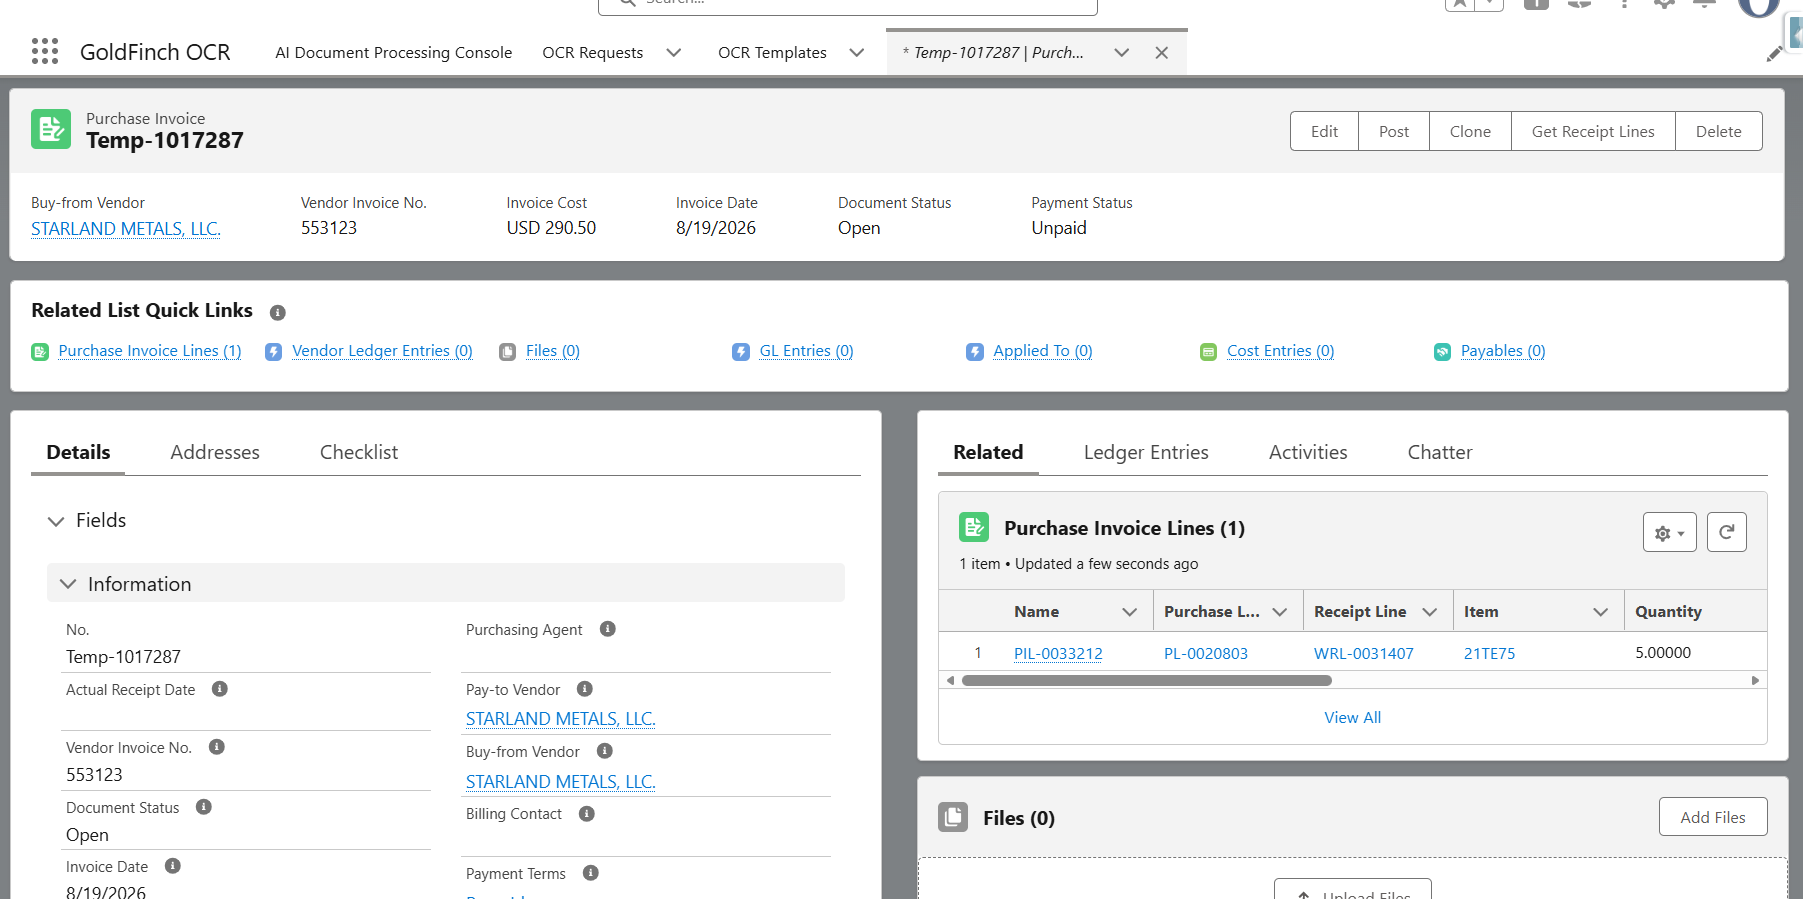
Task: Refresh the Purchase Invoice Lines list
Action: (x=1726, y=532)
